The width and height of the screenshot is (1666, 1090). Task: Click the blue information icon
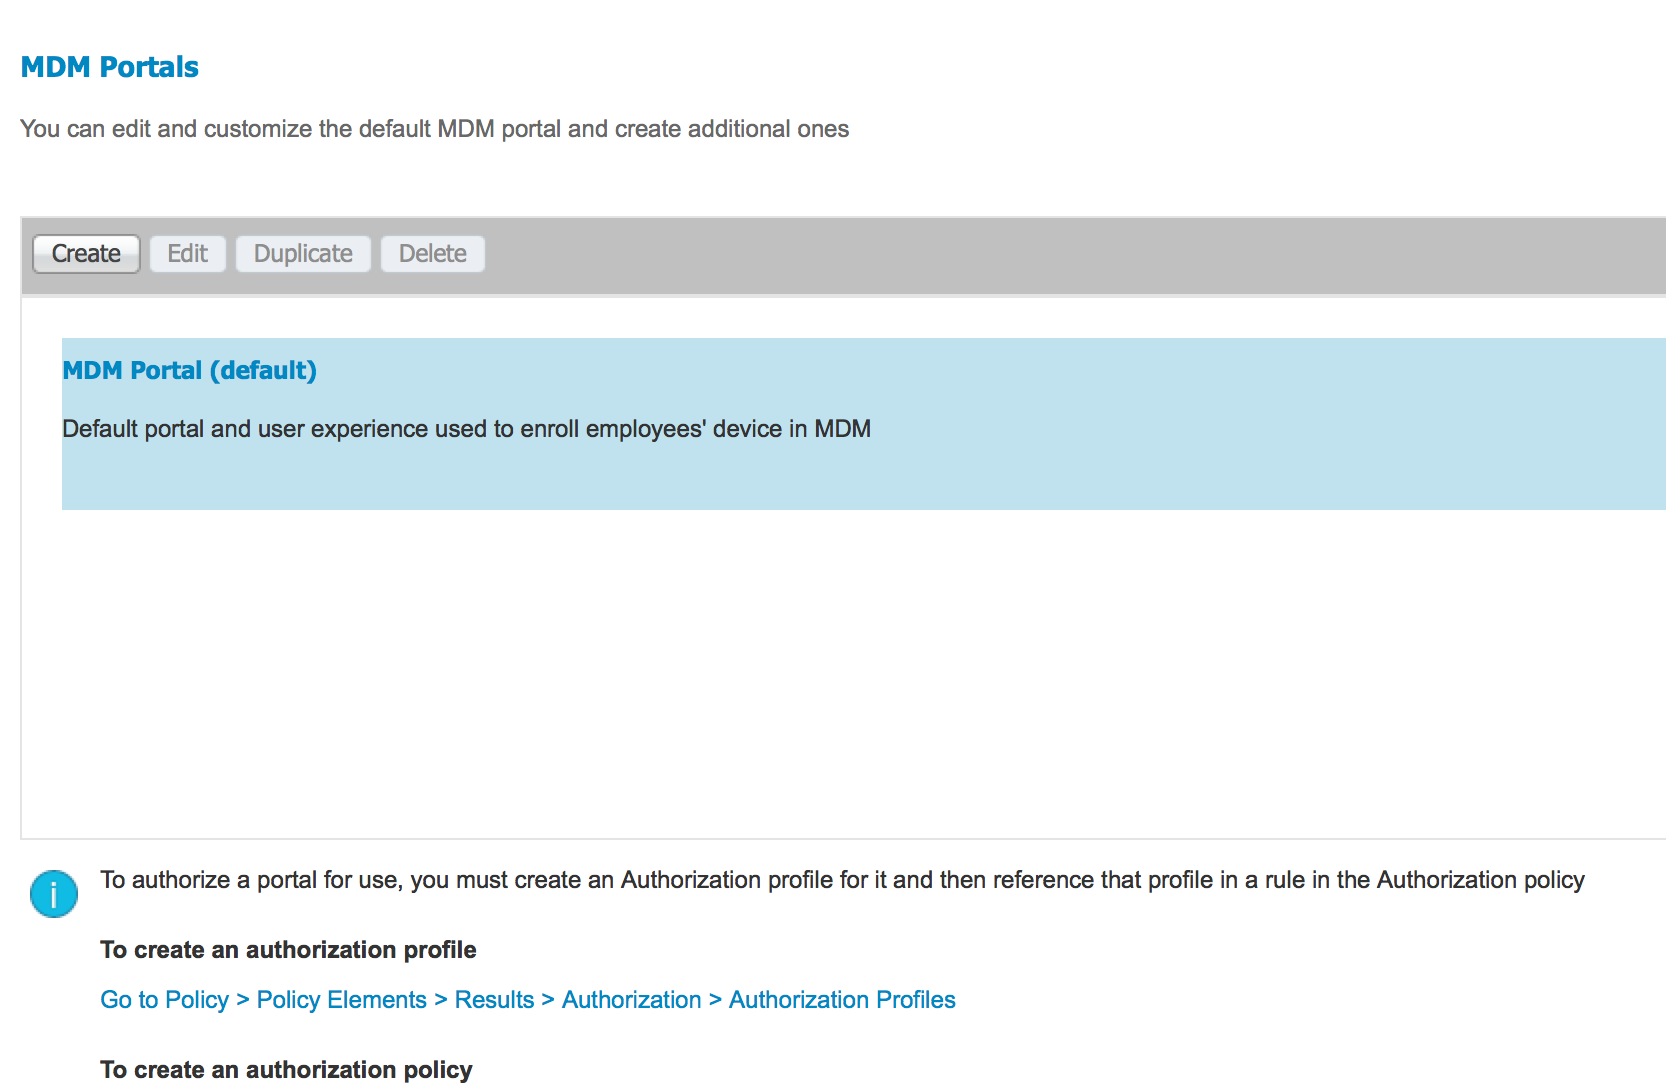pyautogui.click(x=54, y=893)
